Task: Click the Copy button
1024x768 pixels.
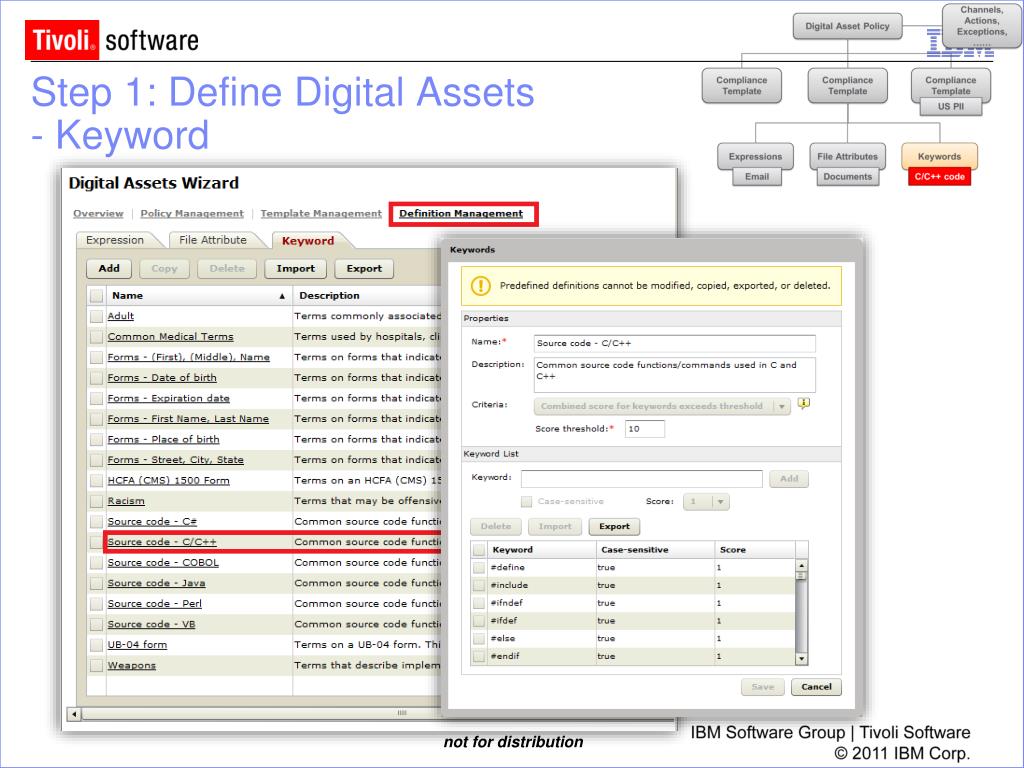Action: tap(164, 268)
